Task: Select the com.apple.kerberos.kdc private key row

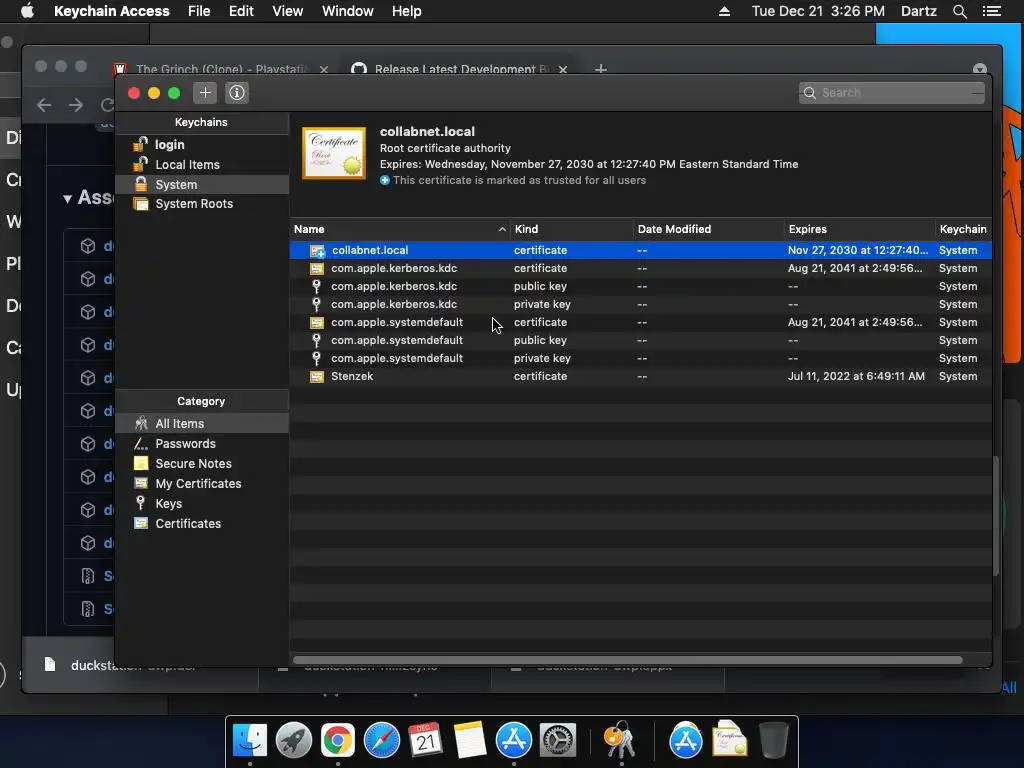Action: [x=641, y=304]
